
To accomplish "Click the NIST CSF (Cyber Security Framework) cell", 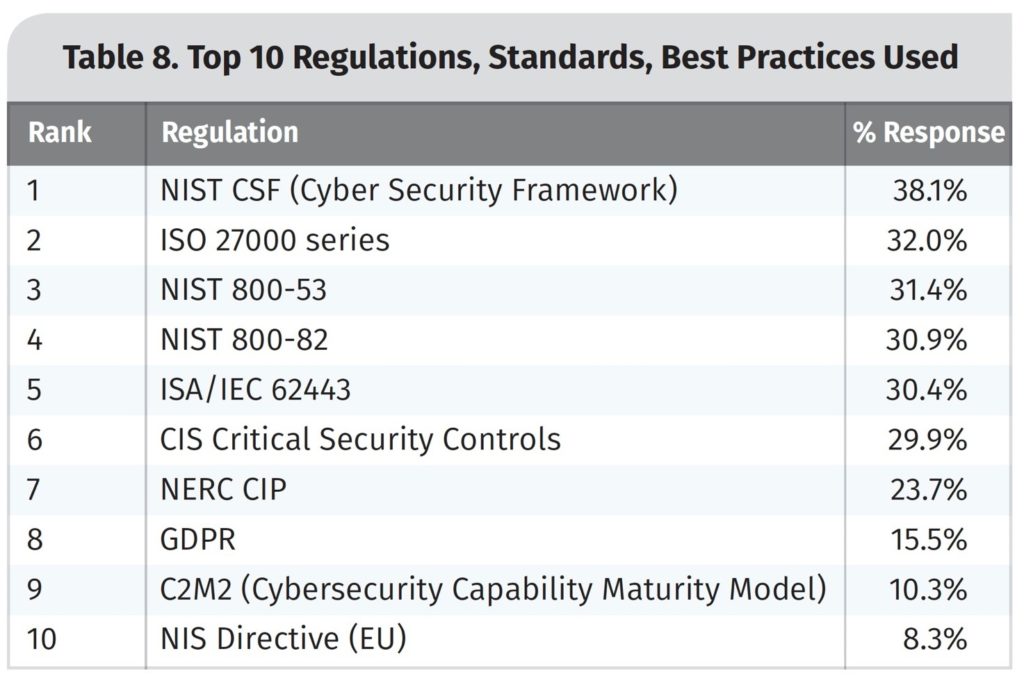I will pos(419,191).
